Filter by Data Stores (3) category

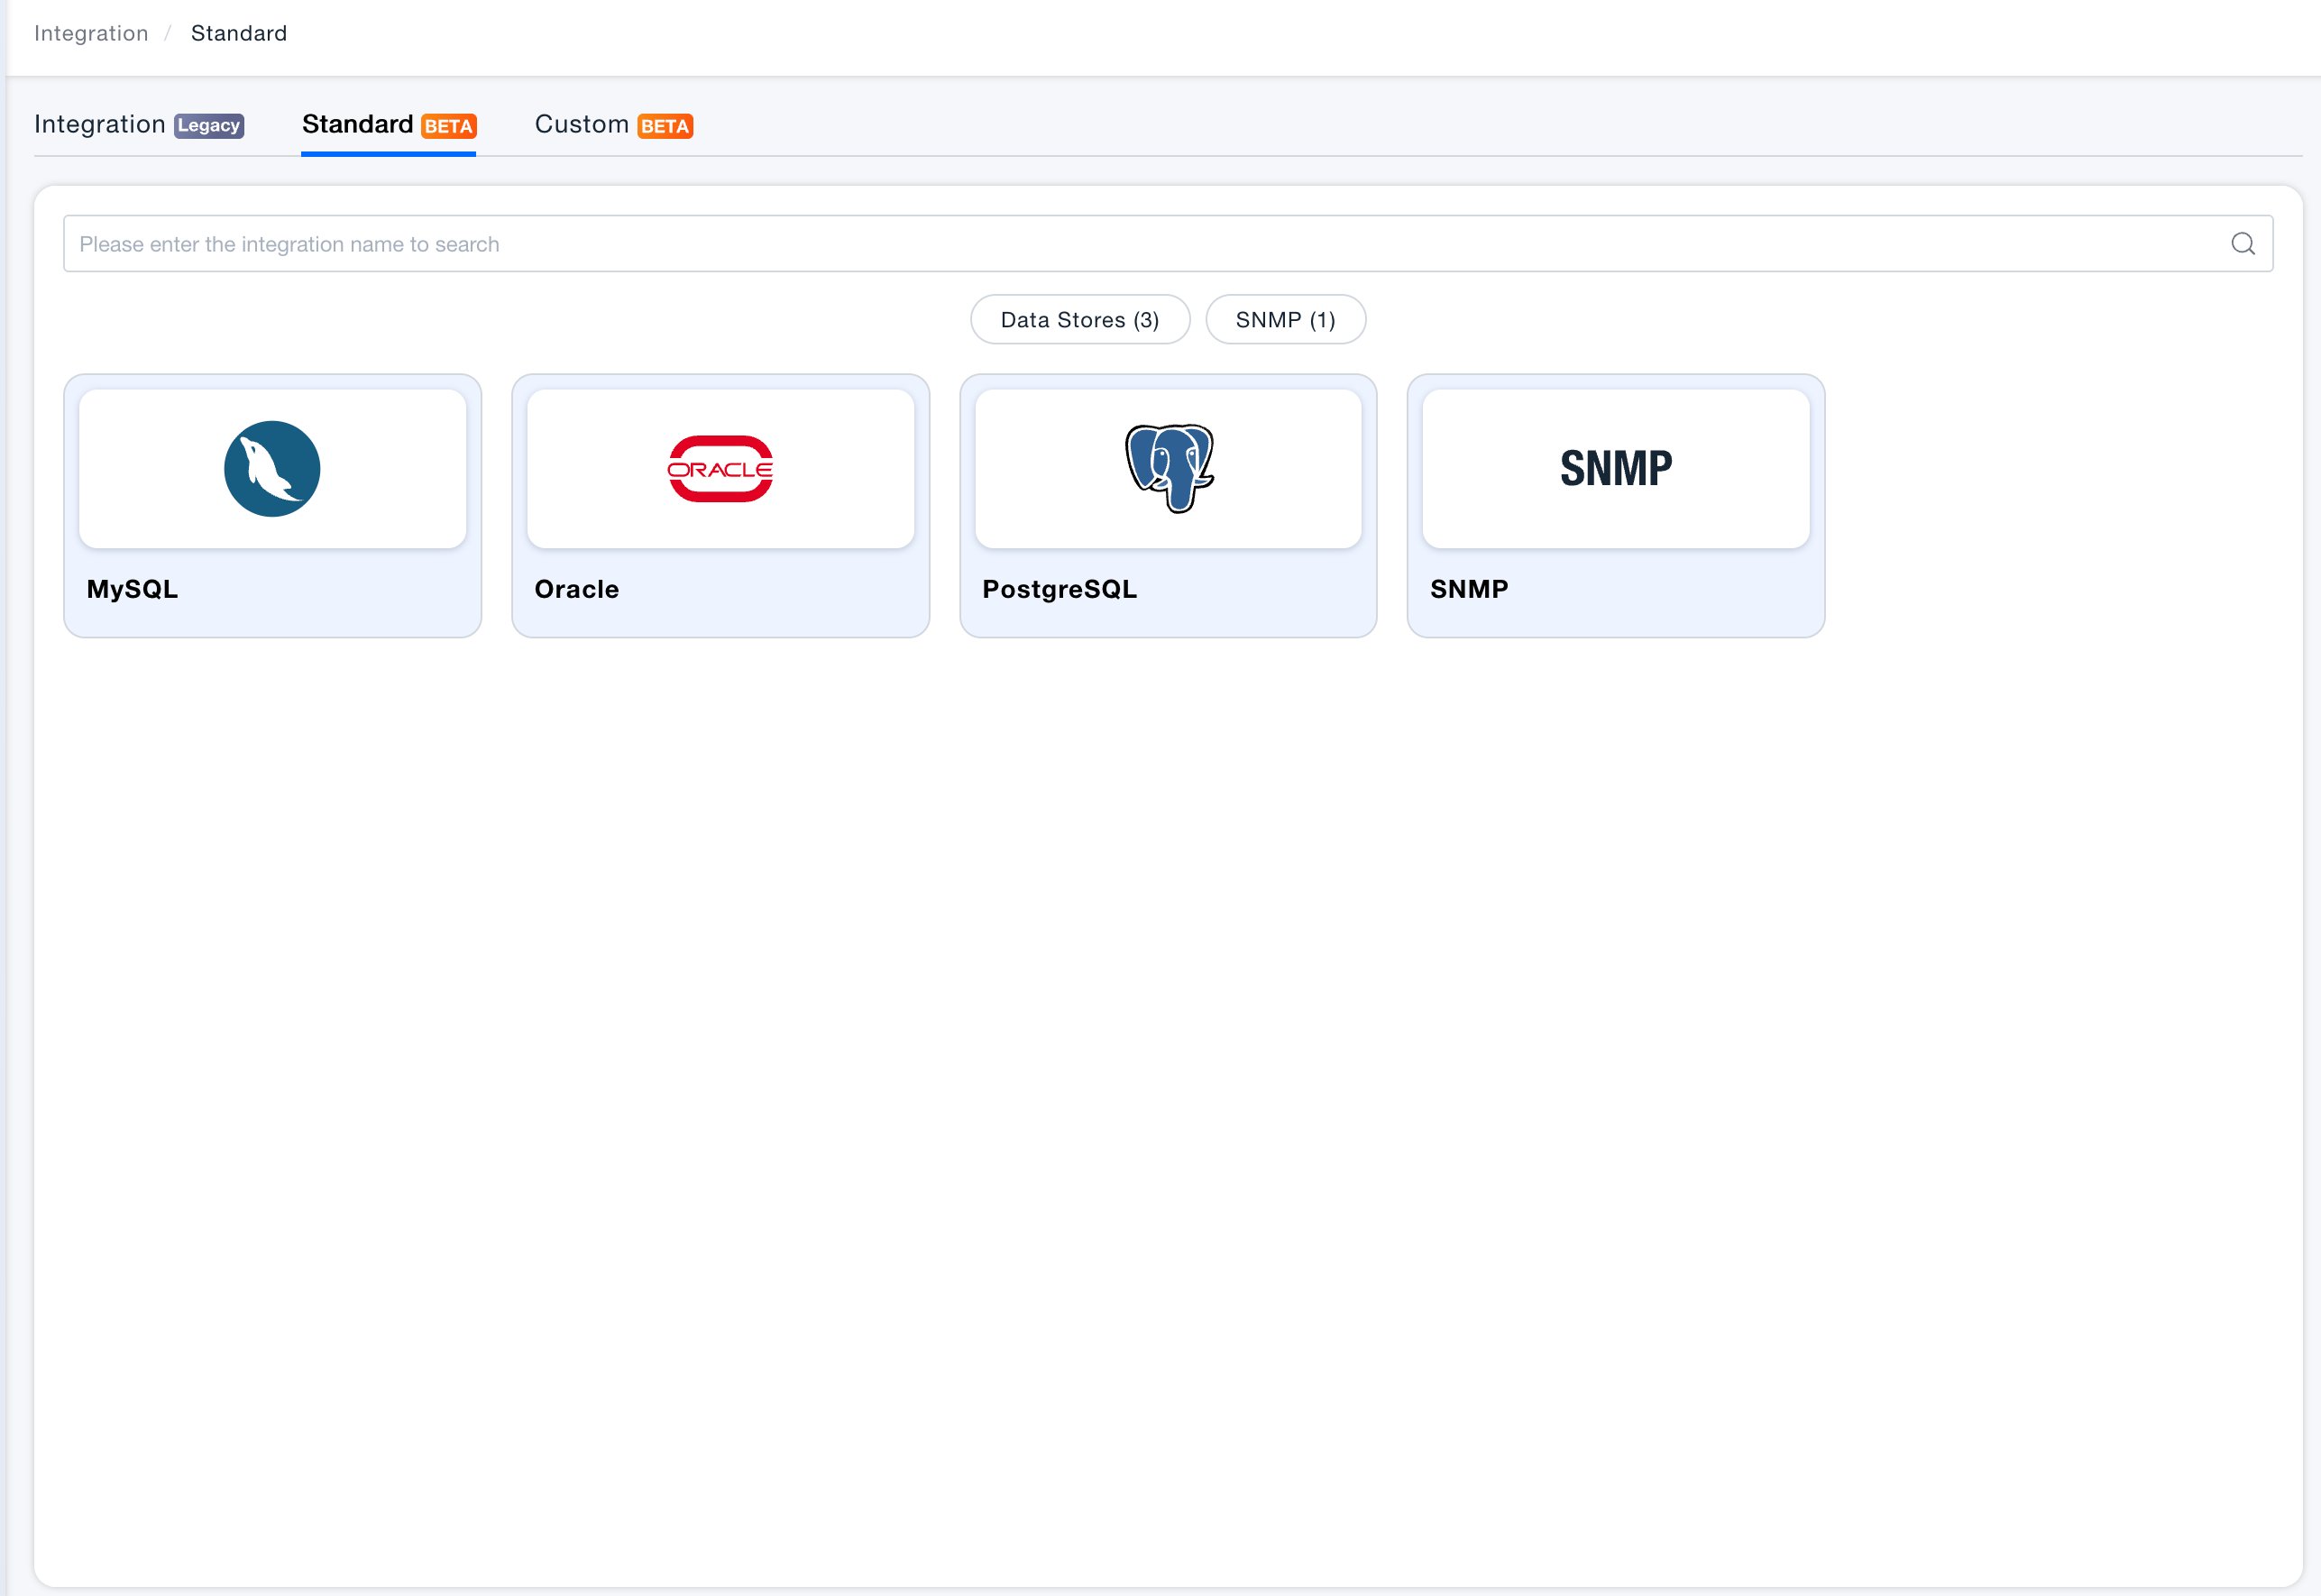(1080, 320)
